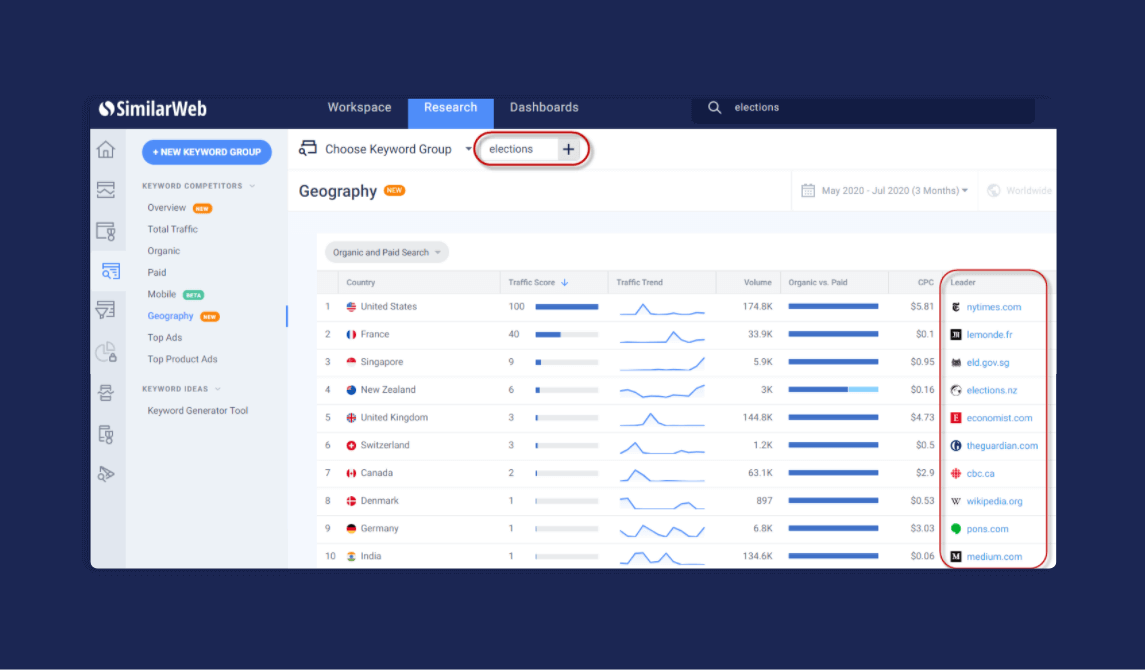
Task: Open the nytimes.com leader link
Action: pyautogui.click(x=993, y=307)
